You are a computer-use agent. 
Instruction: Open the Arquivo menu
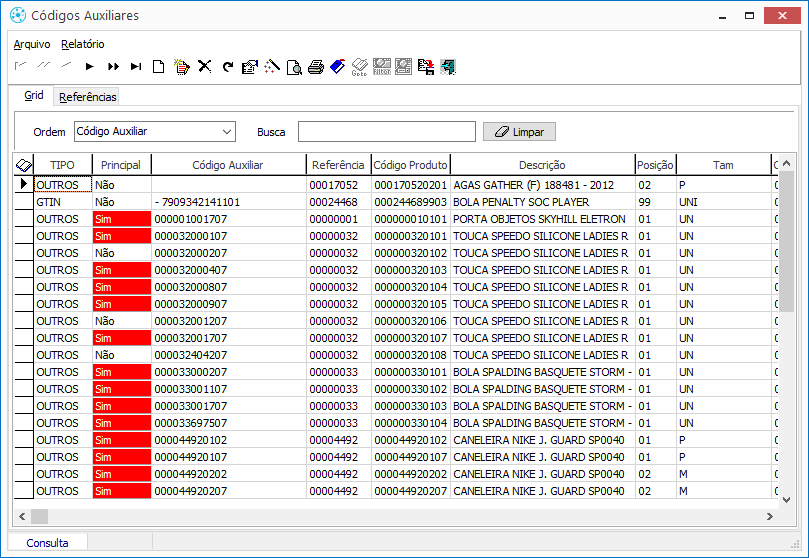32,44
